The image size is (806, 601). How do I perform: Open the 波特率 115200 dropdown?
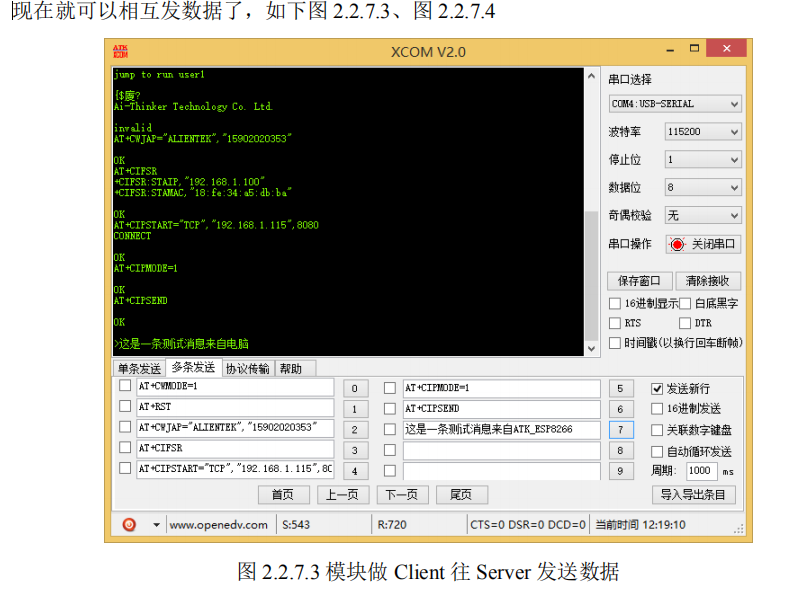(x=703, y=132)
